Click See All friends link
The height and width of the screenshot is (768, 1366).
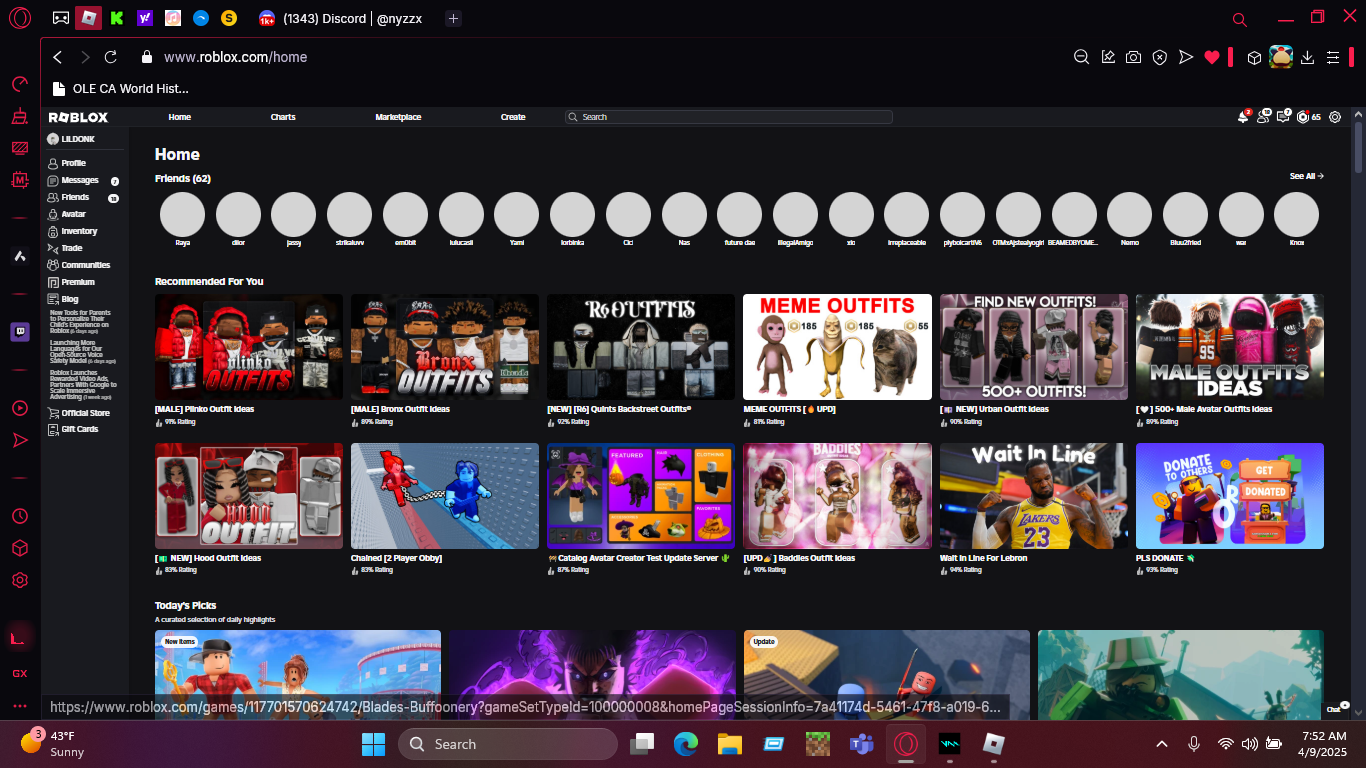pyautogui.click(x=1306, y=176)
